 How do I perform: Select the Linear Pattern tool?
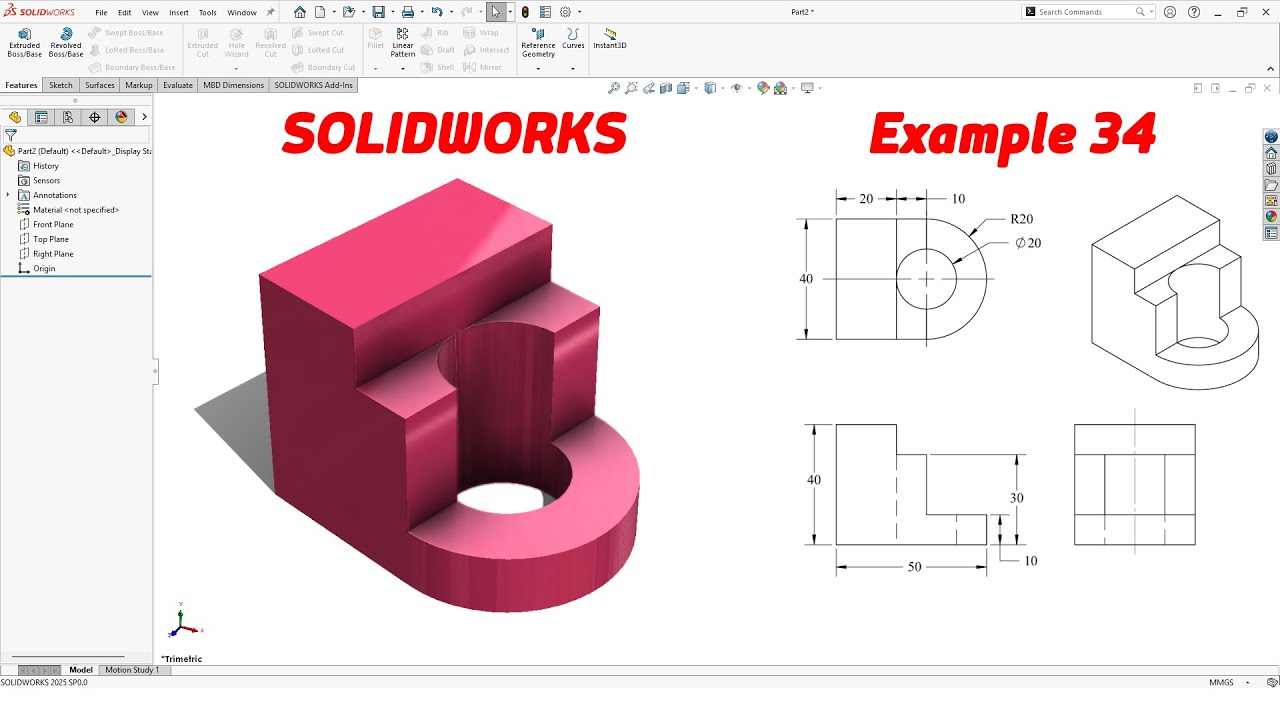pyautogui.click(x=403, y=42)
